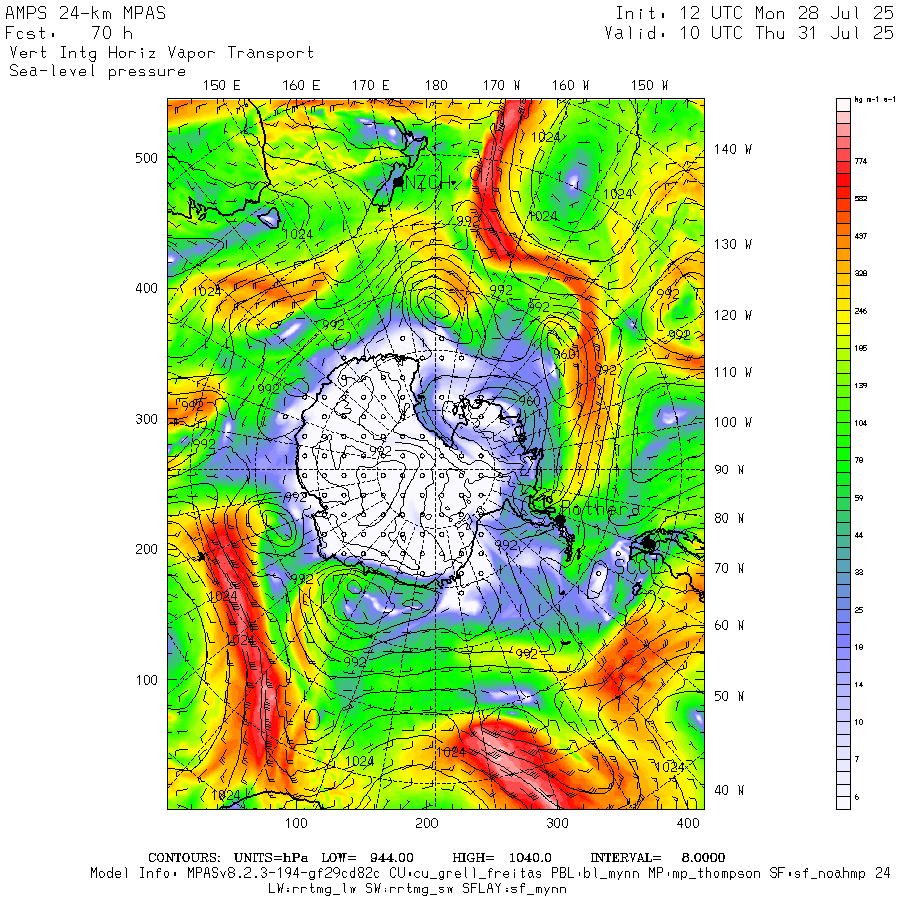Click the '104' color bar value
The width and height of the screenshot is (900, 900).
[860, 423]
